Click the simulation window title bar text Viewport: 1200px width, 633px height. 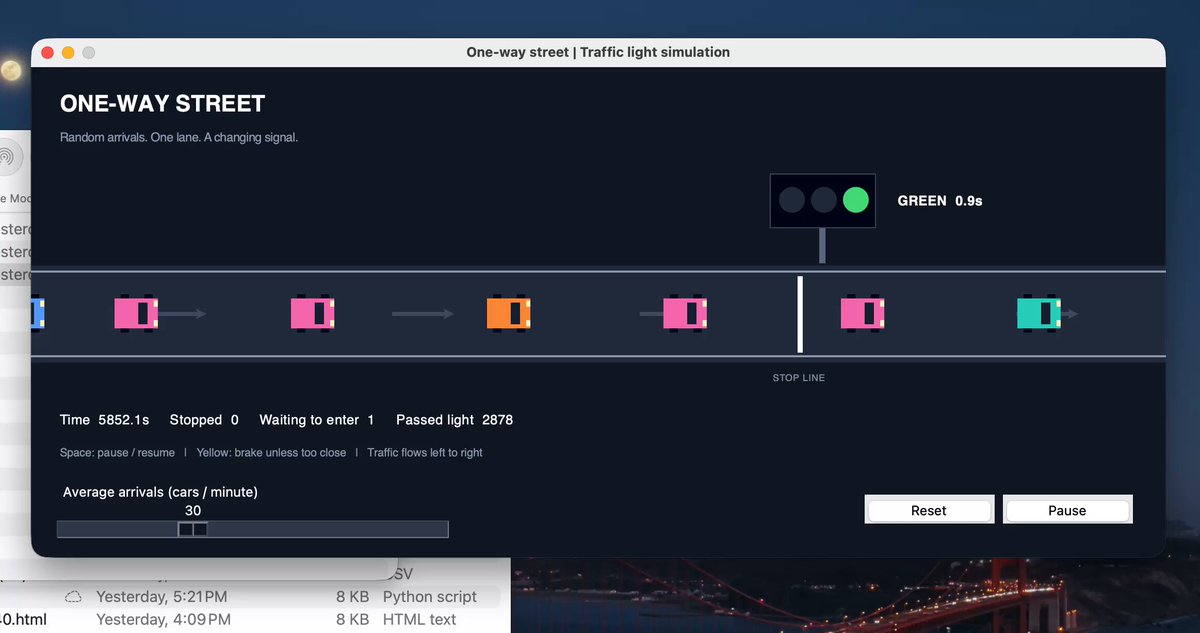click(598, 52)
